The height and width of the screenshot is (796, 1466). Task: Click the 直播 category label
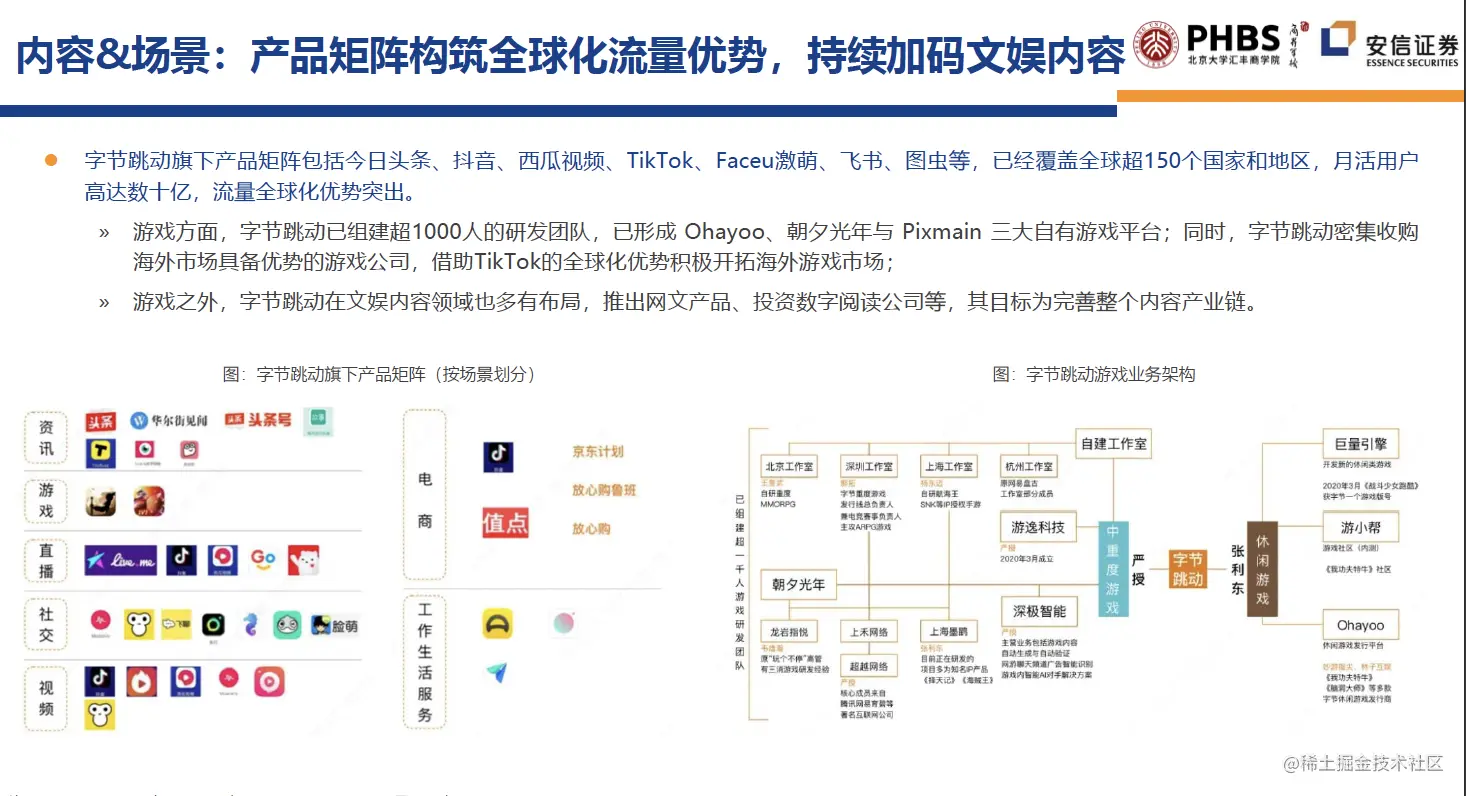click(47, 559)
